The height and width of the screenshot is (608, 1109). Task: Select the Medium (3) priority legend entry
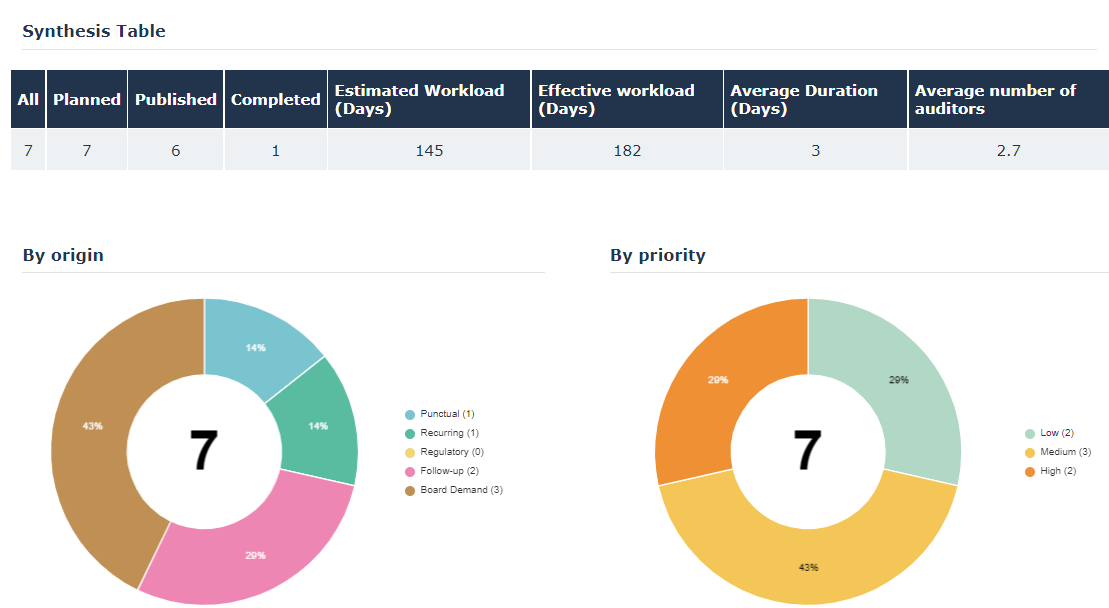point(1064,452)
